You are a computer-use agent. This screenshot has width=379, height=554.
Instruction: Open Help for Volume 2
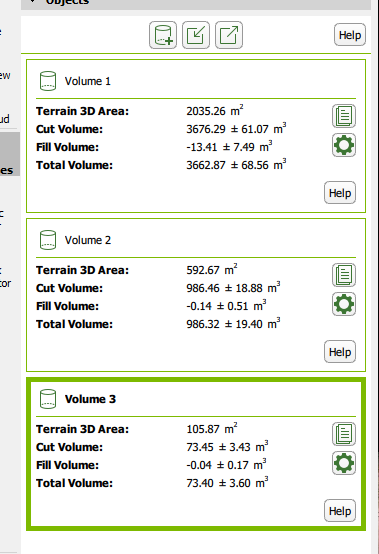[340, 352]
